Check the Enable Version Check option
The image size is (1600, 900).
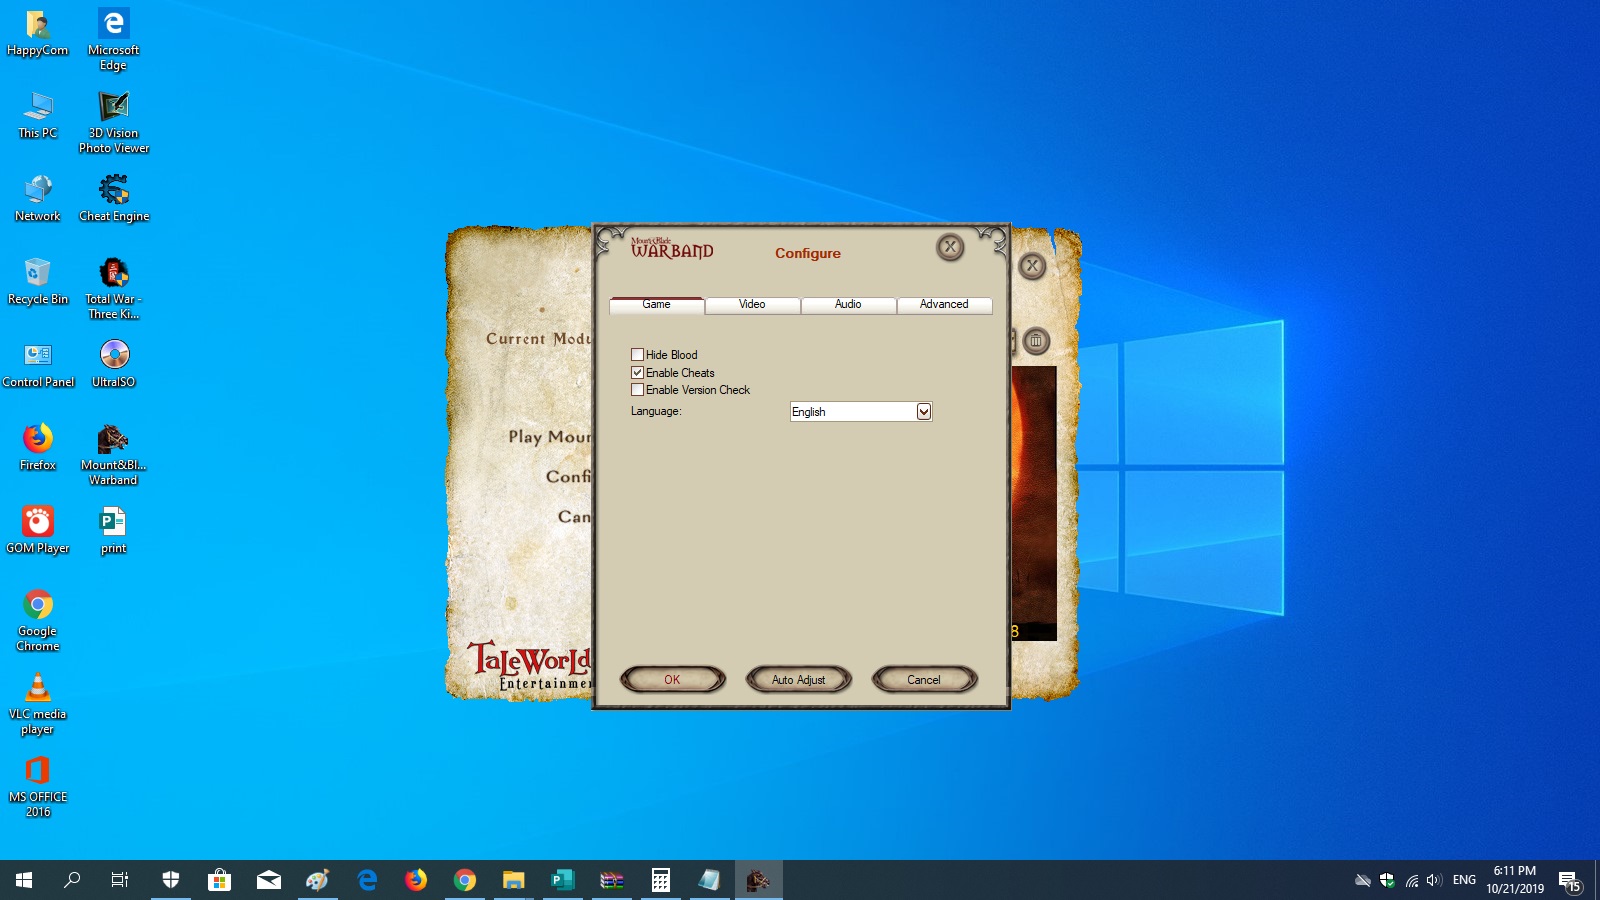coord(637,390)
